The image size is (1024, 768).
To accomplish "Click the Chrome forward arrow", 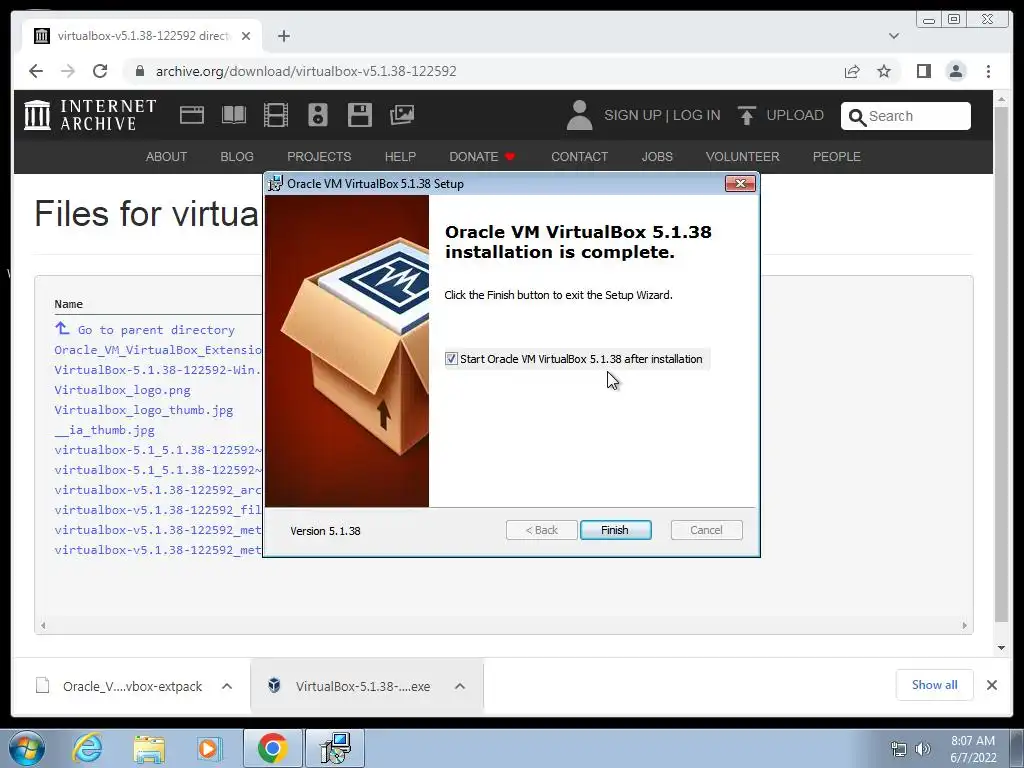I will click(x=68, y=71).
